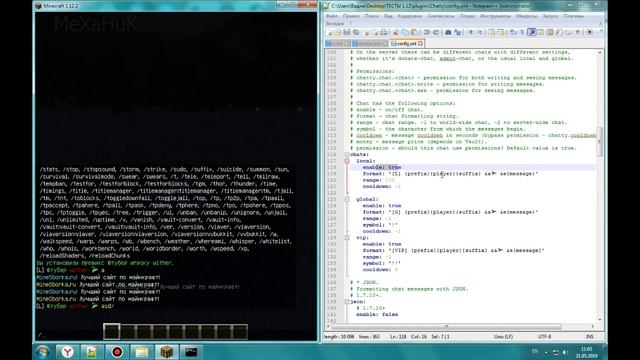Viewport: 640px width, 360px height.
Task: Close the config.yml tab with its red X
Action: coord(420,43)
